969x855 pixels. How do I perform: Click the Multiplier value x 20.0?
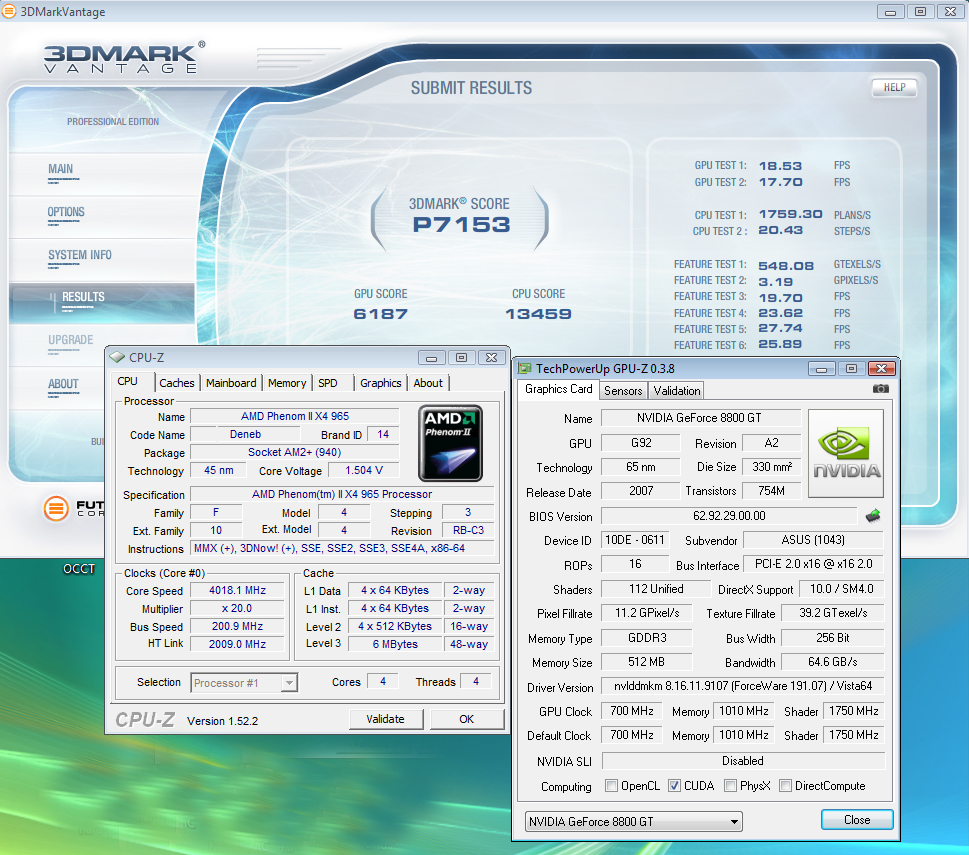tap(237, 609)
